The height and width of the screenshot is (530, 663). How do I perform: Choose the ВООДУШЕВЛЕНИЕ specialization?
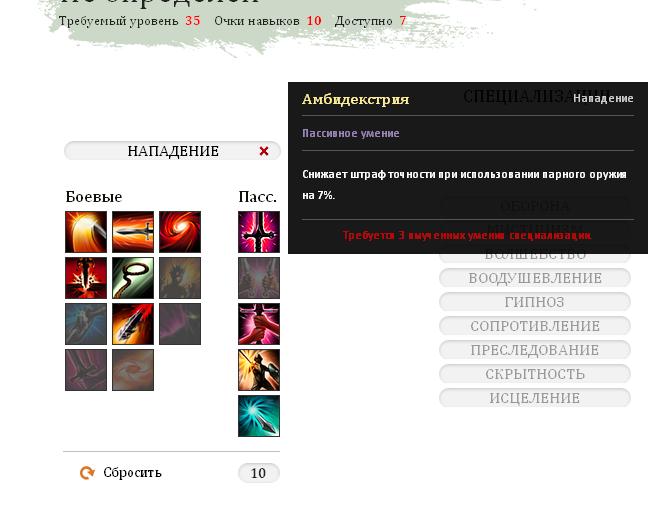[535, 278]
